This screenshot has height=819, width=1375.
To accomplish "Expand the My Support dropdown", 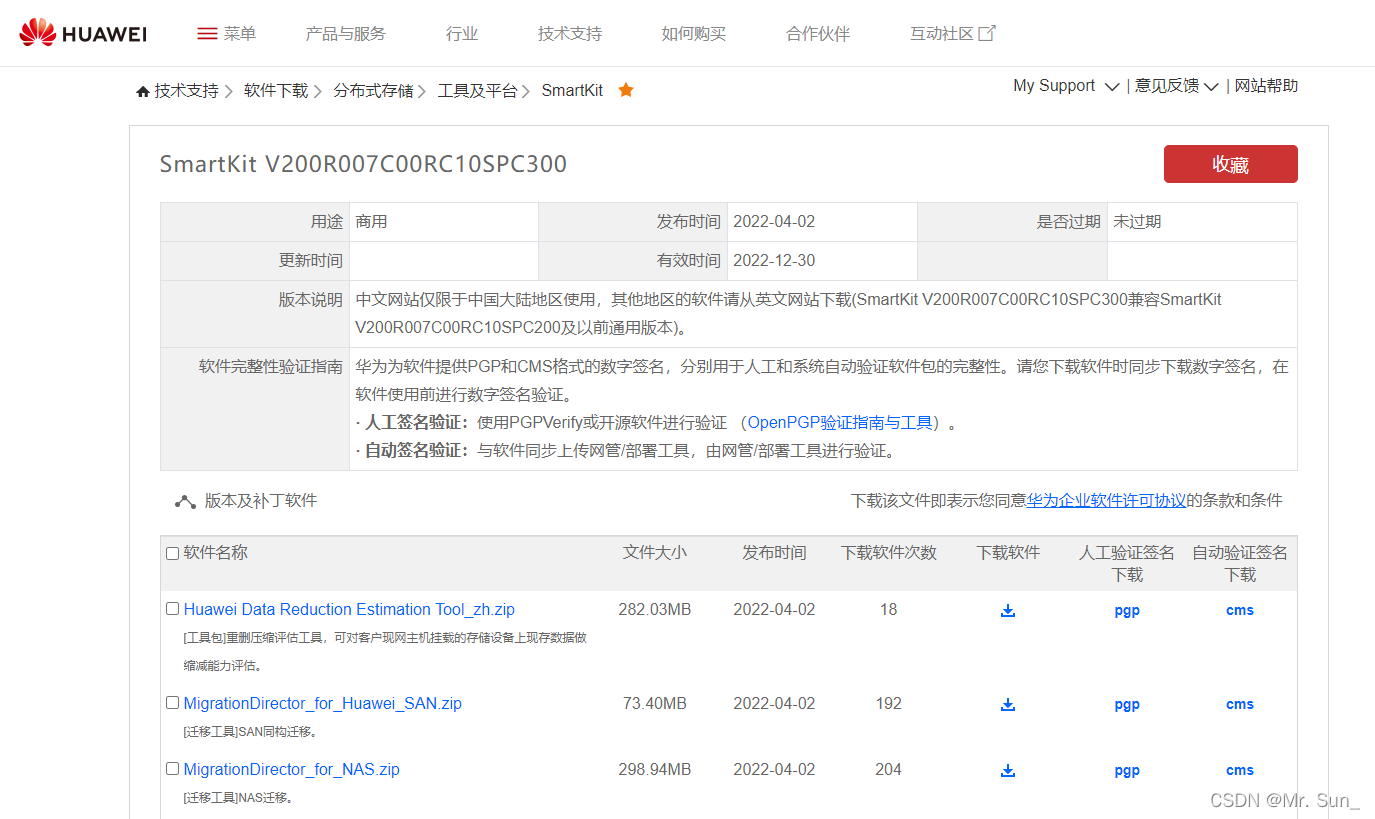I will (x=1066, y=86).
